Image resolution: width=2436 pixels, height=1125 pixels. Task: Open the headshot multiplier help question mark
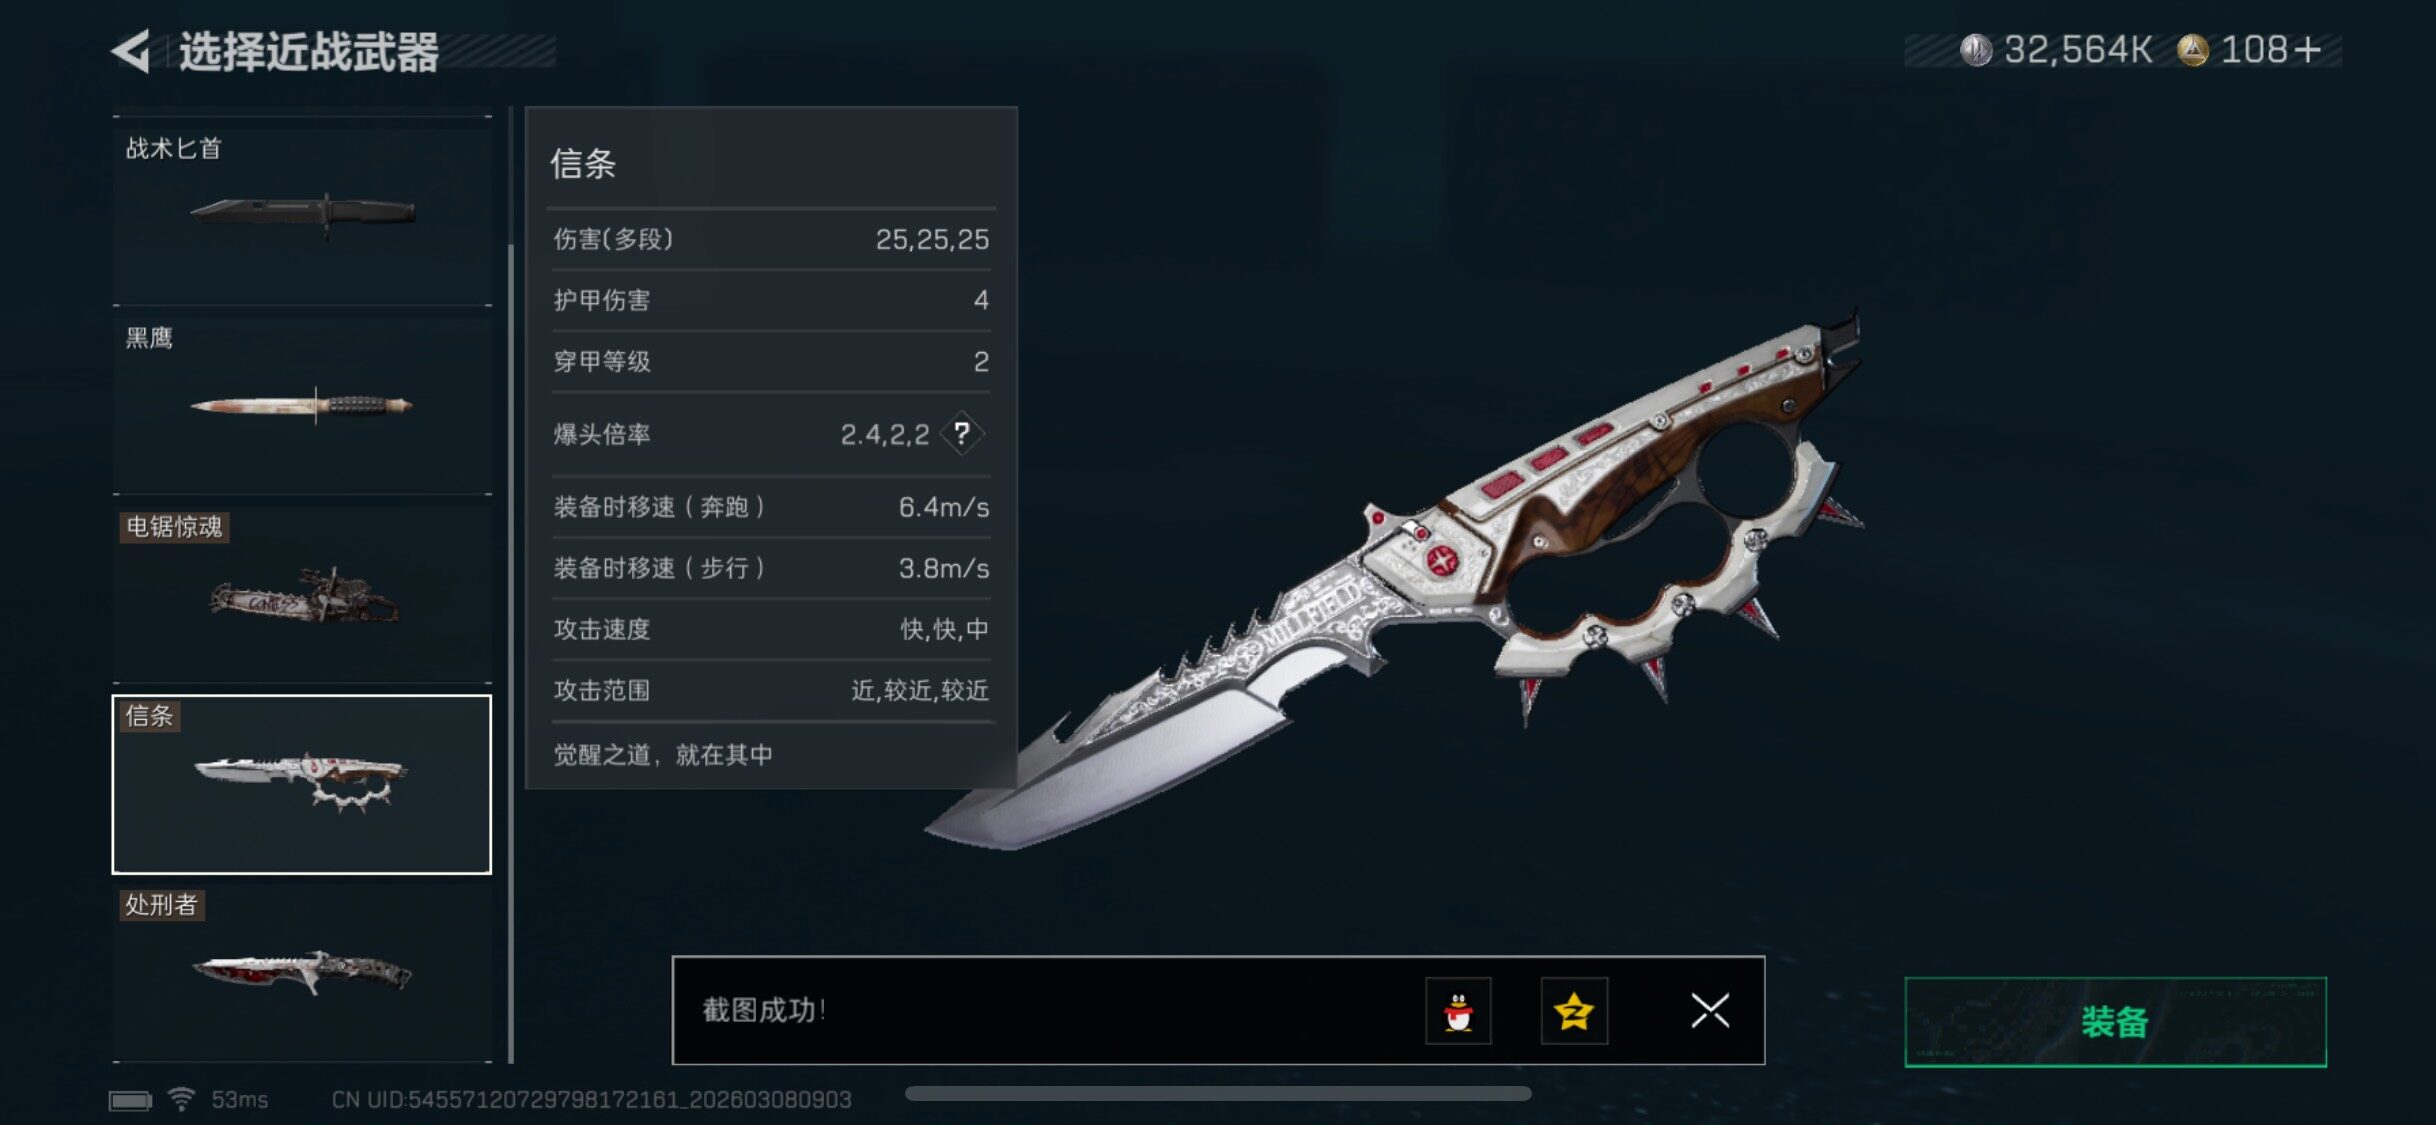962,433
